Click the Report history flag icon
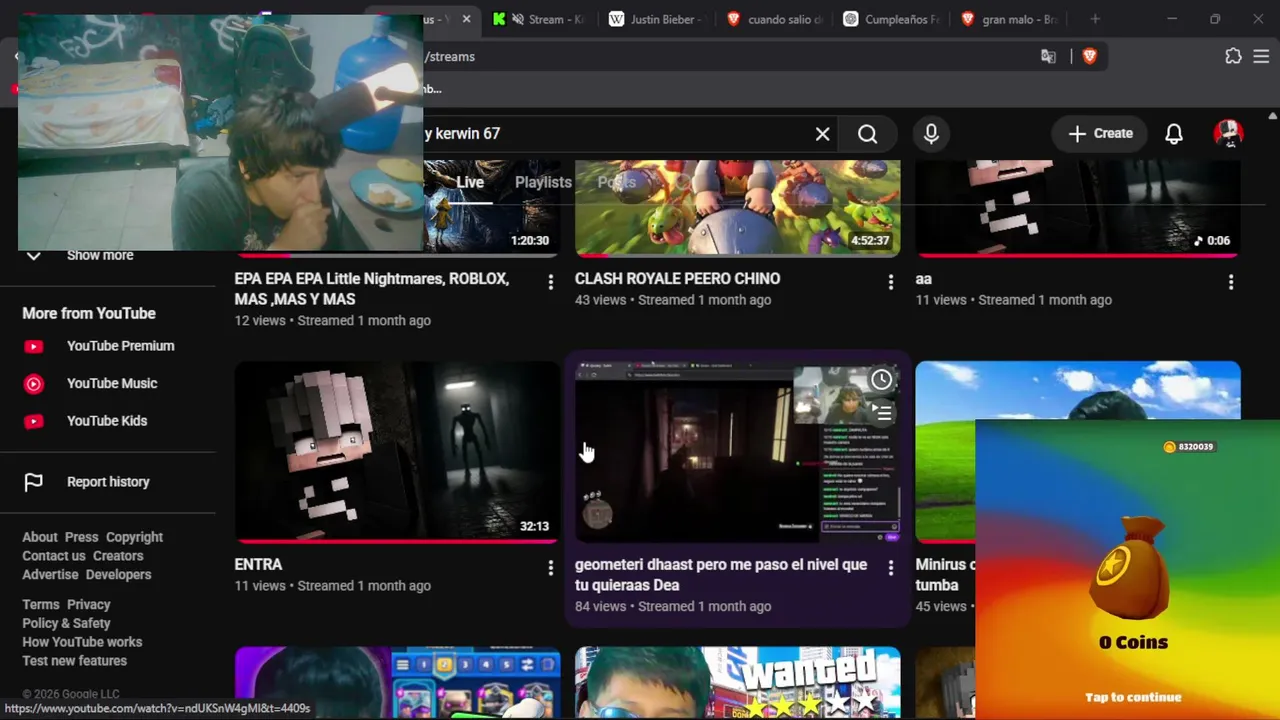 click(x=33, y=482)
